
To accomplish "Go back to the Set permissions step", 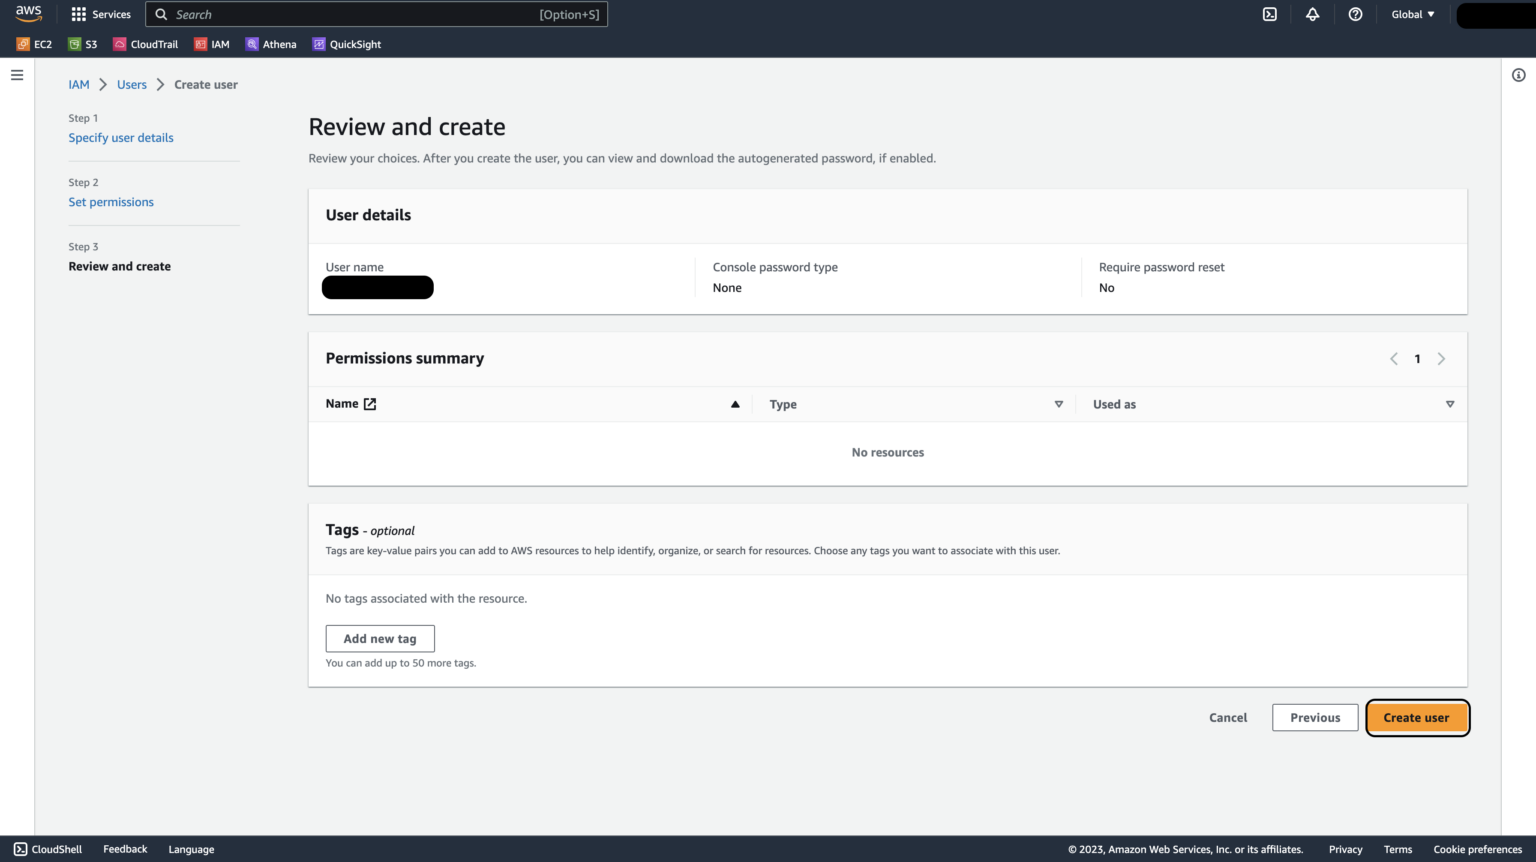I will point(111,201).
